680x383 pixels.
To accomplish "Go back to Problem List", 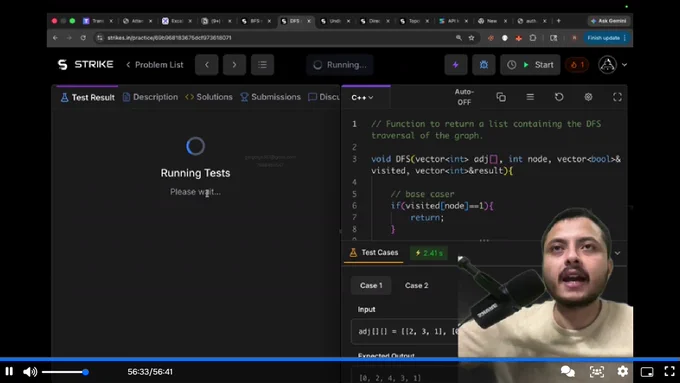I will tap(155, 65).
